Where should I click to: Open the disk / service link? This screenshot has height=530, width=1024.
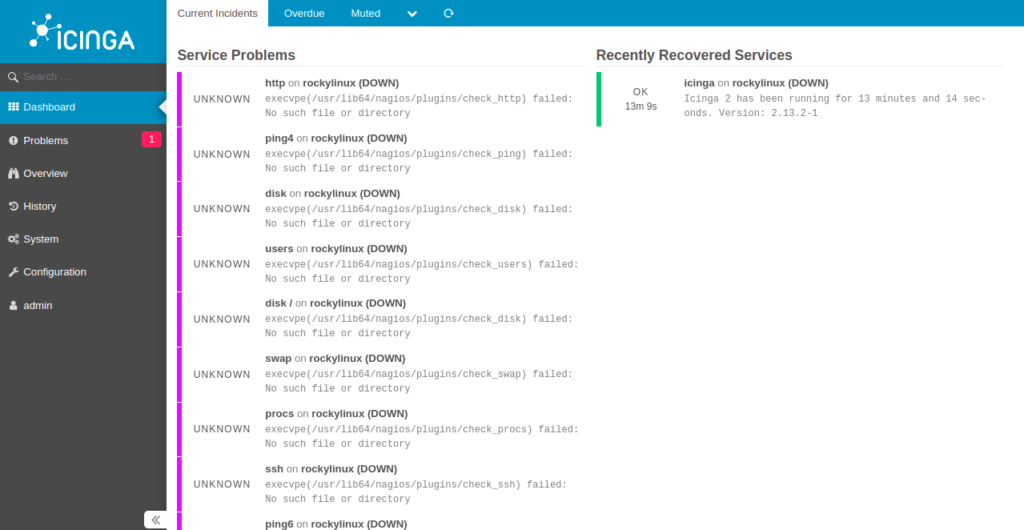(x=279, y=304)
